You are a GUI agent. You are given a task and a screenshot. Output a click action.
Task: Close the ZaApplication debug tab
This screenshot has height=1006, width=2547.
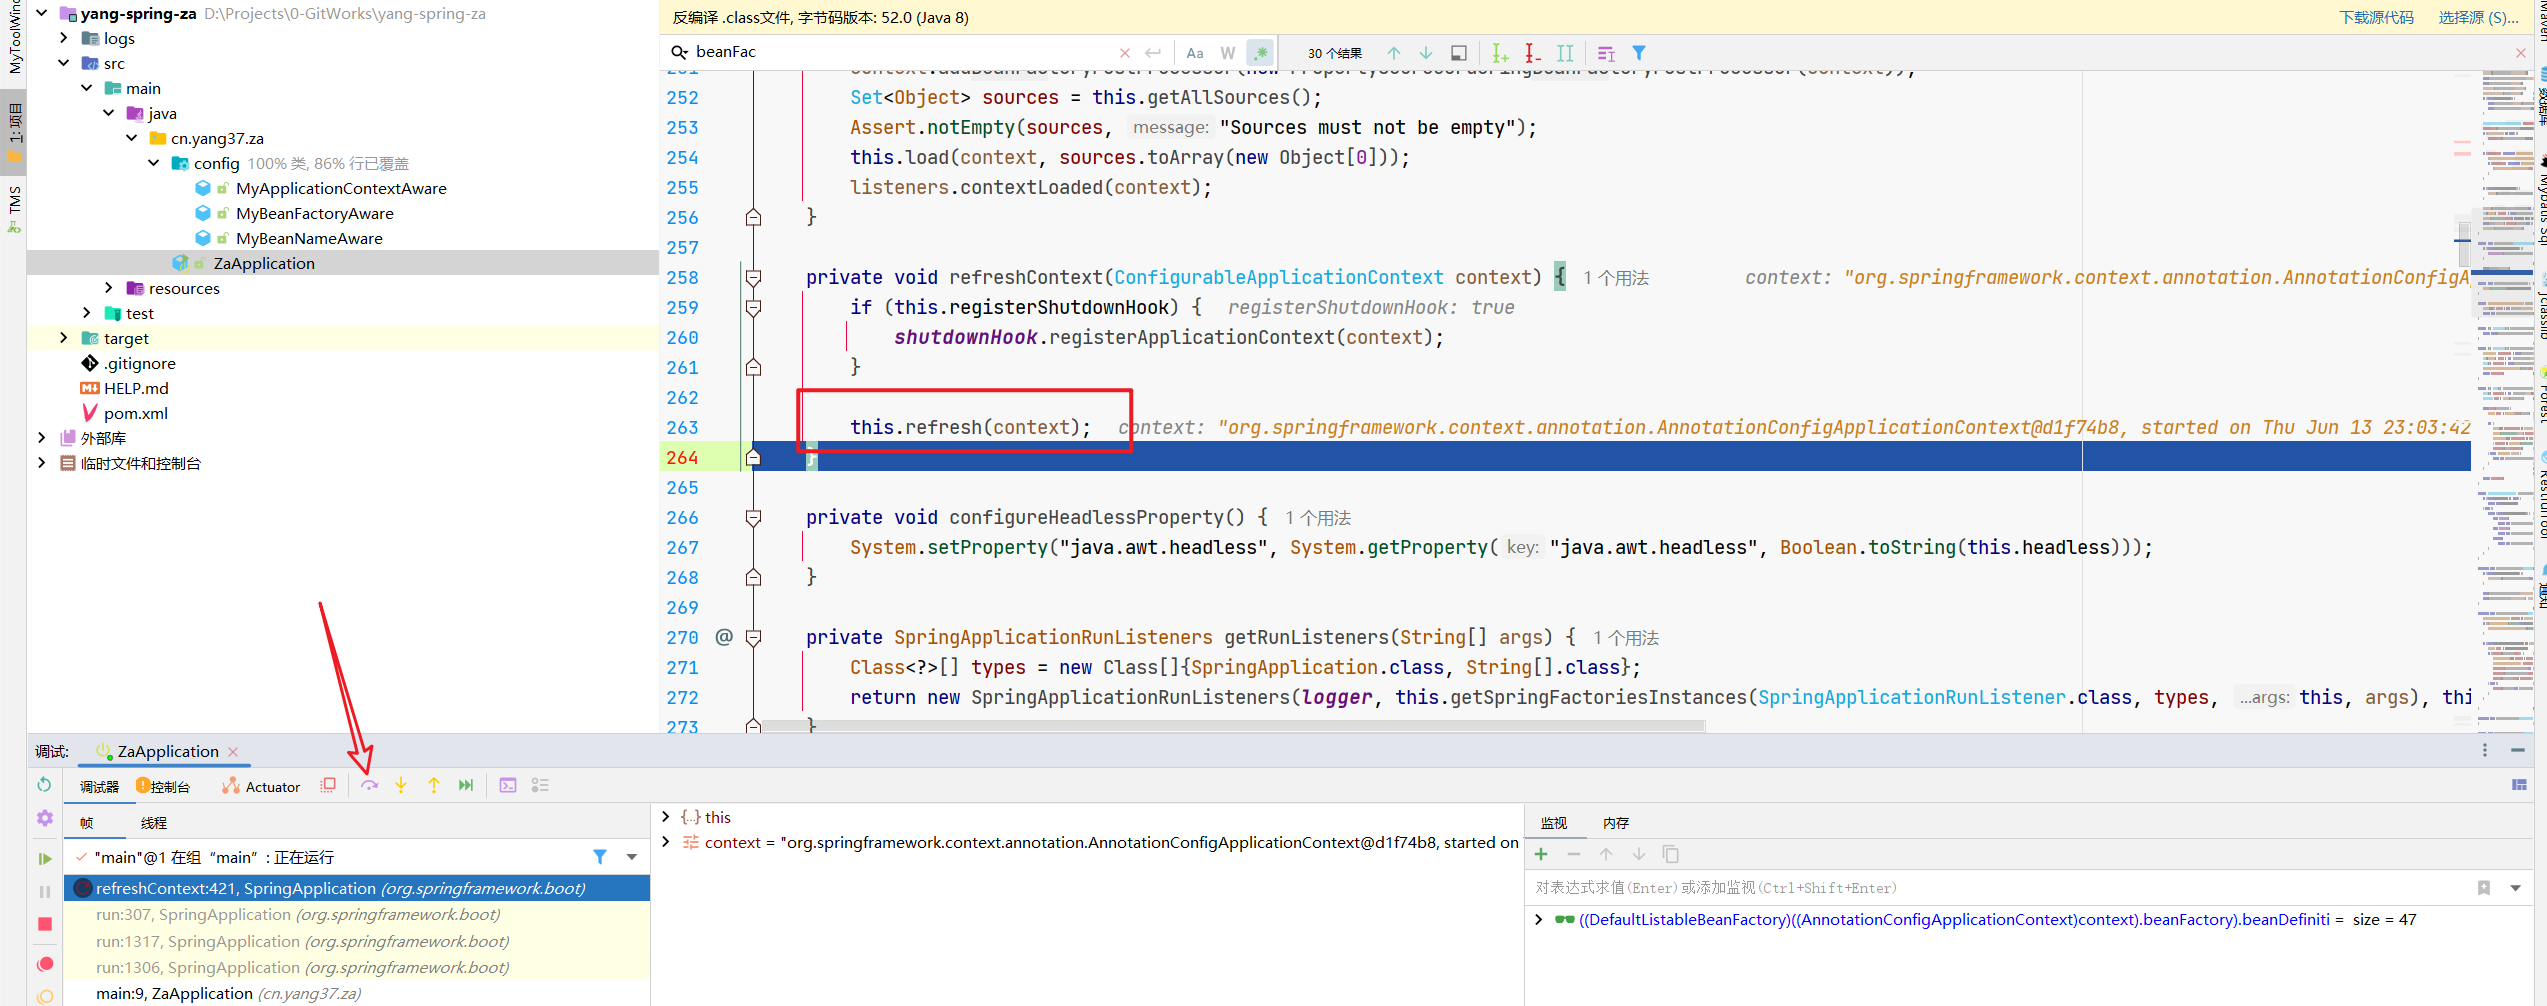click(x=233, y=752)
